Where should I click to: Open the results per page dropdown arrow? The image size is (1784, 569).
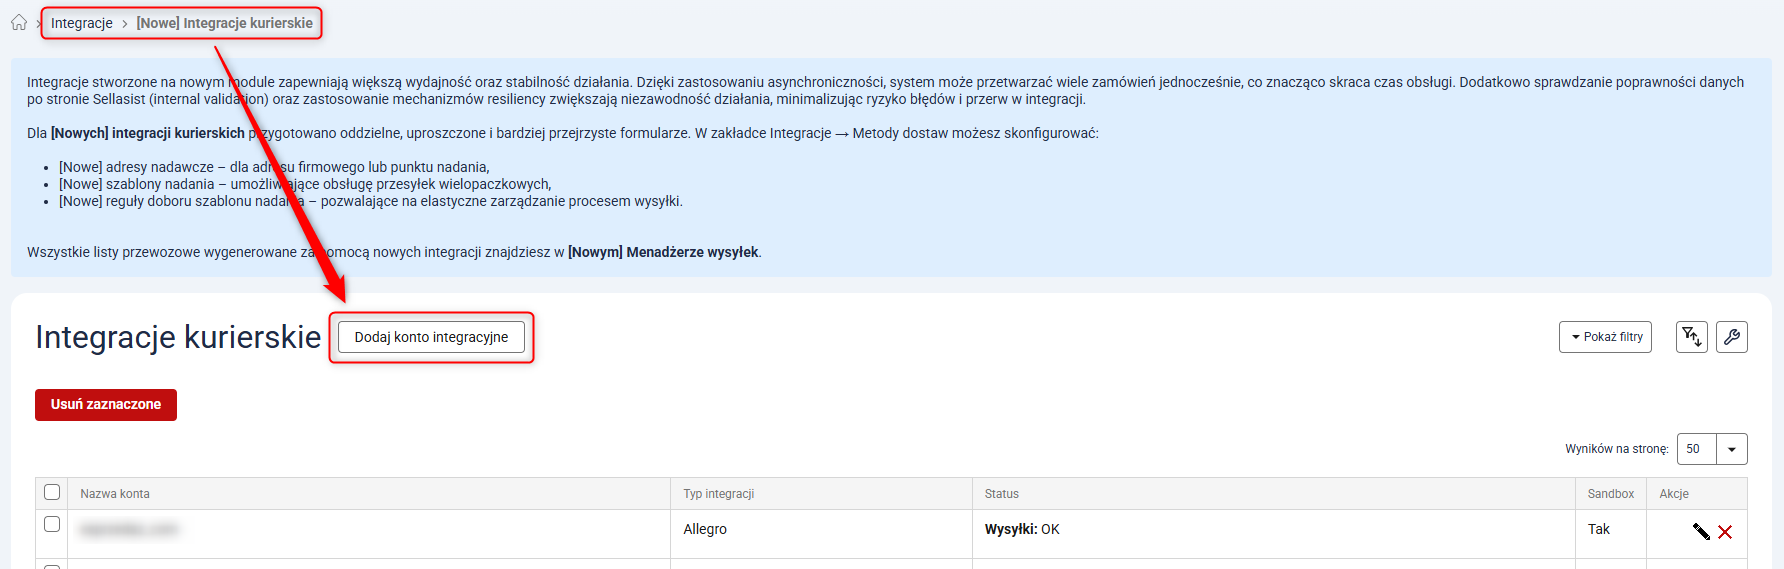[x=1732, y=449]
